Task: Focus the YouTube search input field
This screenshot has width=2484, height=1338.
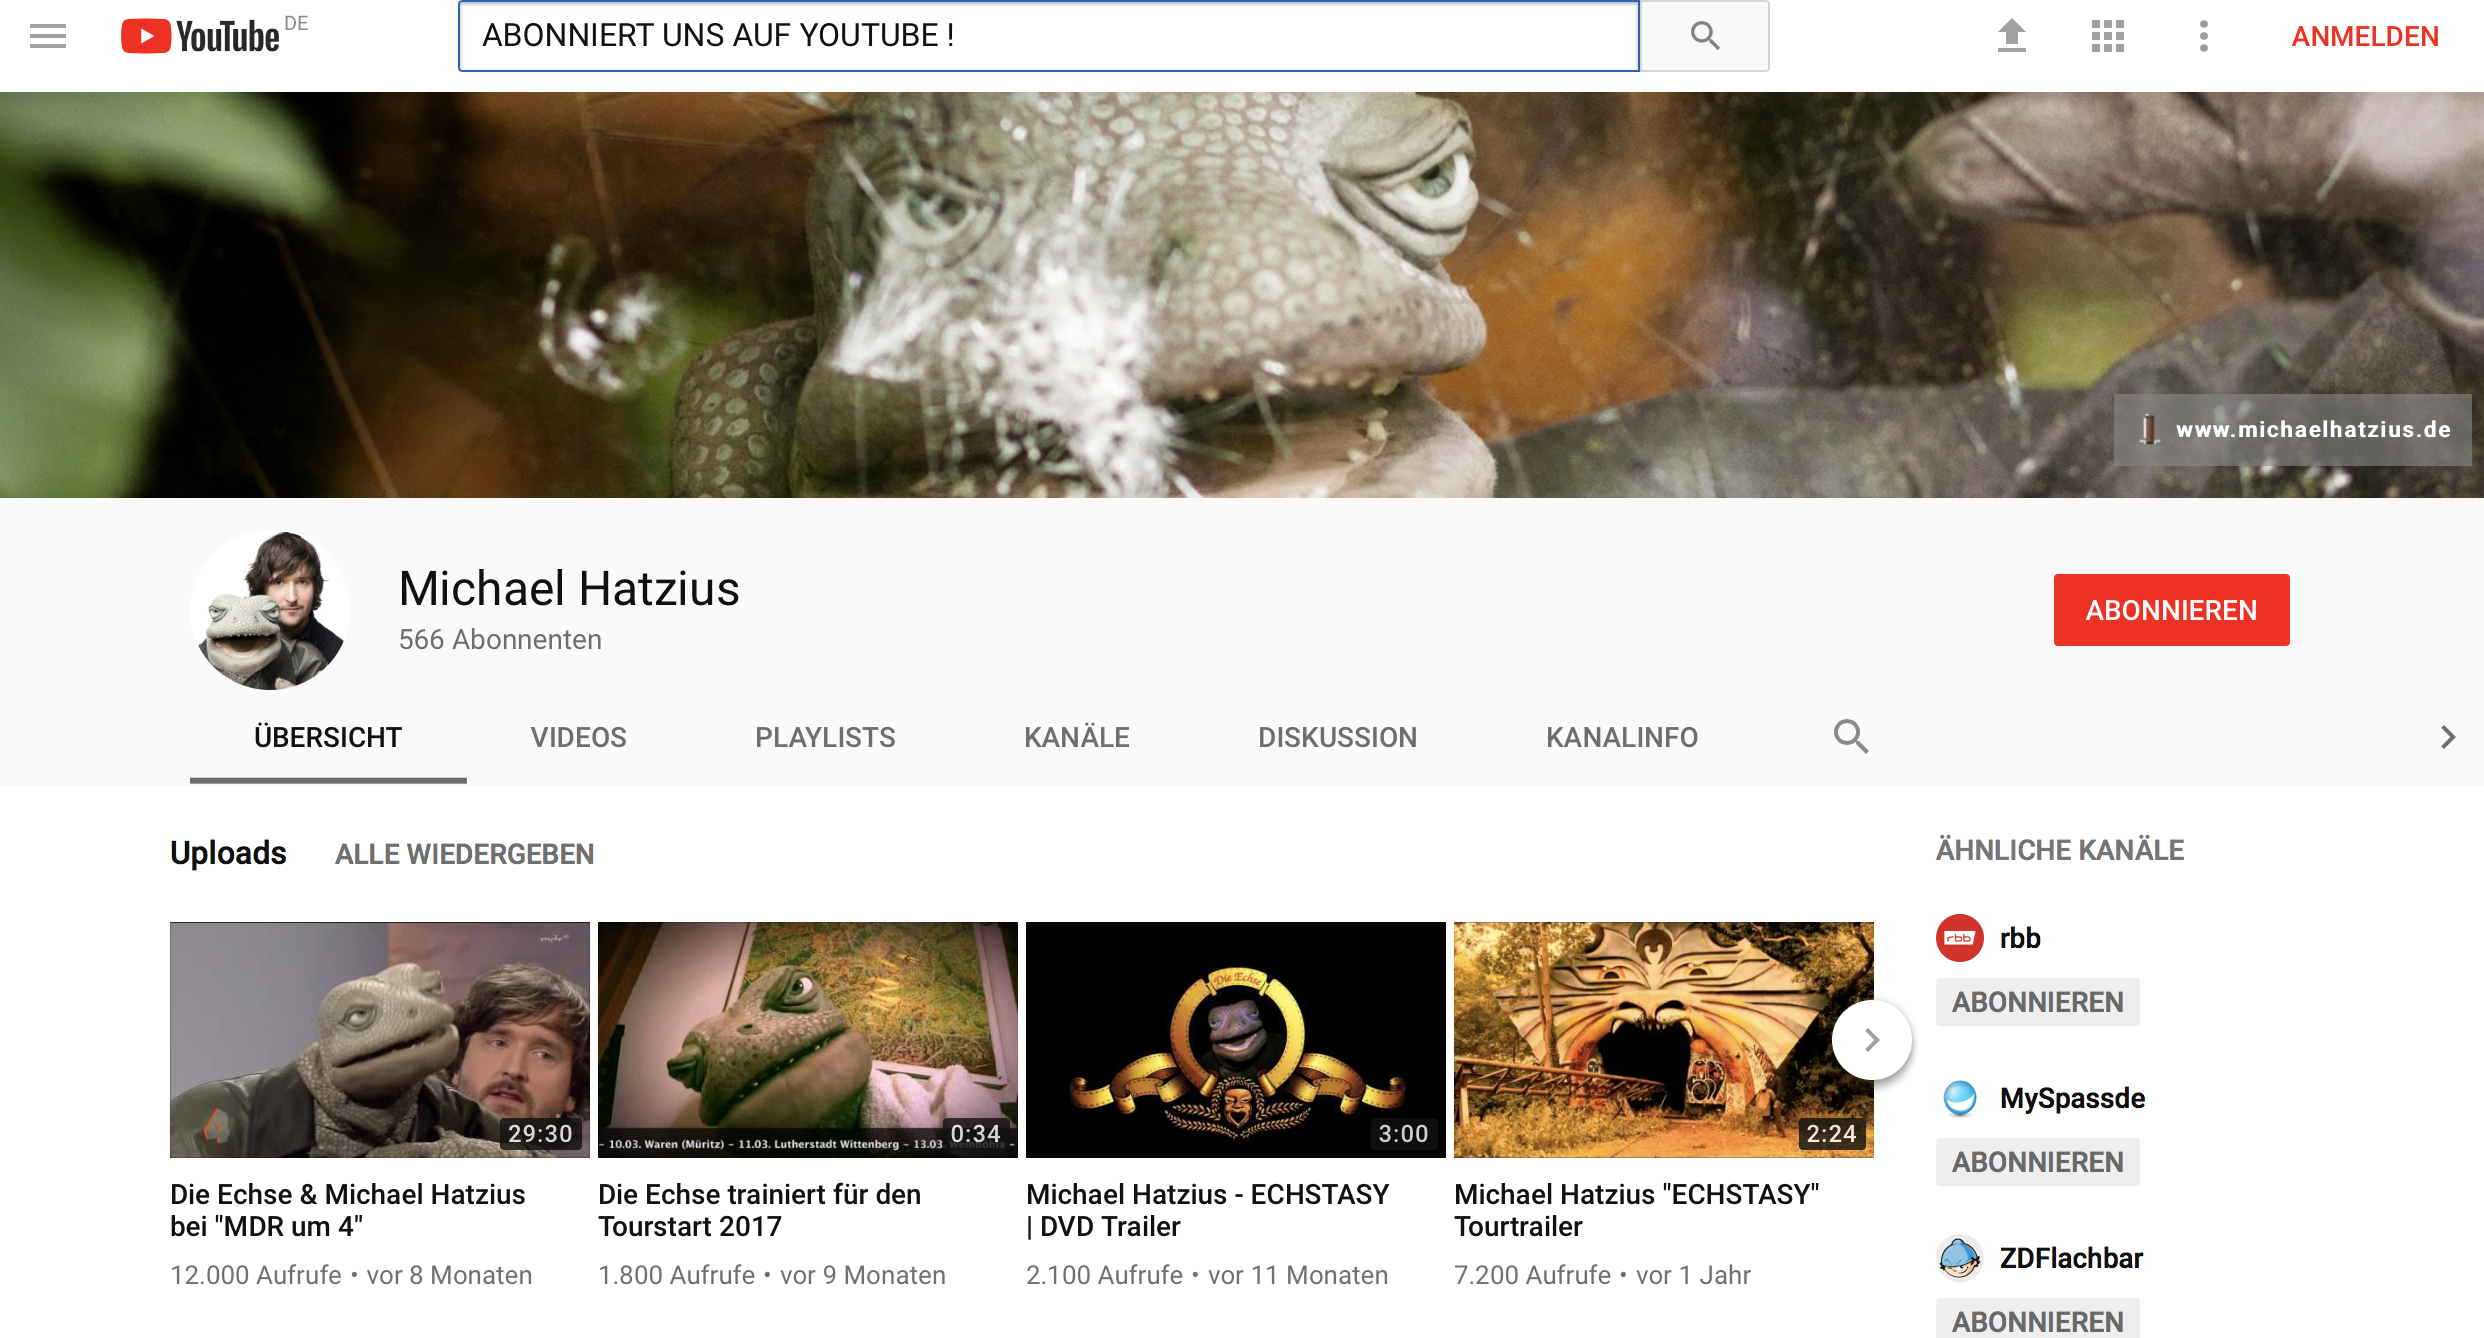Action: point(1048,36)
